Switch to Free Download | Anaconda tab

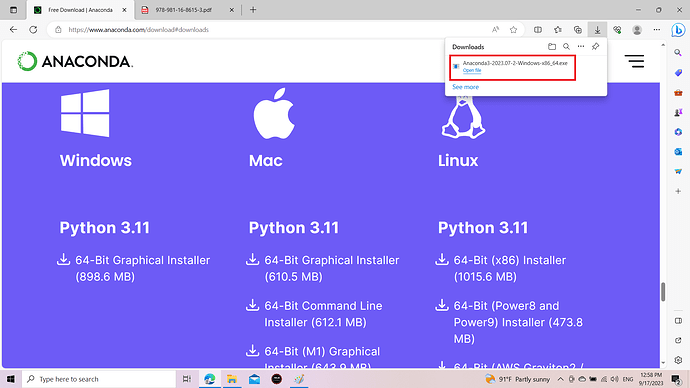pos(81,10)
